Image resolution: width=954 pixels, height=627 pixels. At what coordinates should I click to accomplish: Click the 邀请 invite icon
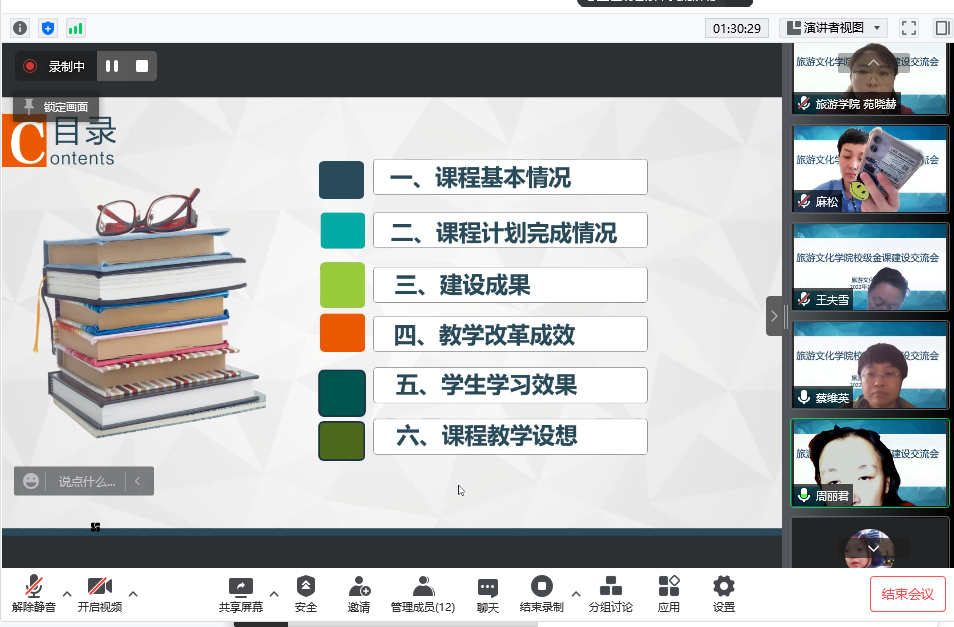[359, 588]
